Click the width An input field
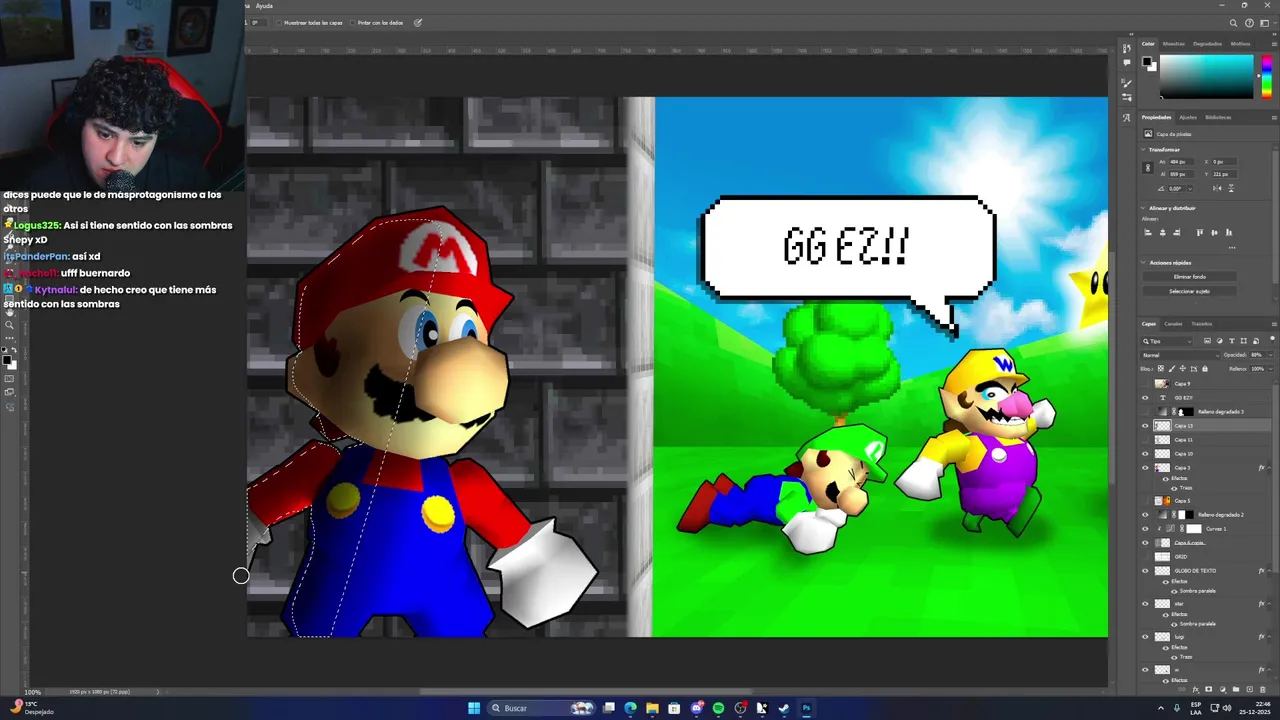 [x=1182, y=161]
